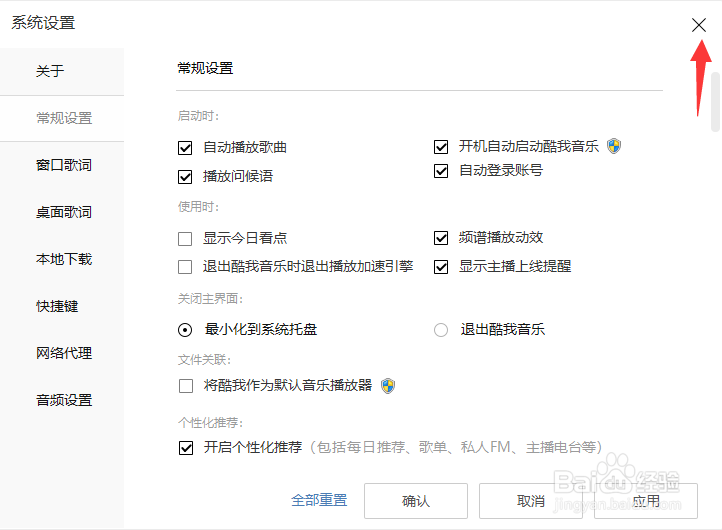Open 本地下载 settings tab
The image size is (722, 530).
[62, 259]
